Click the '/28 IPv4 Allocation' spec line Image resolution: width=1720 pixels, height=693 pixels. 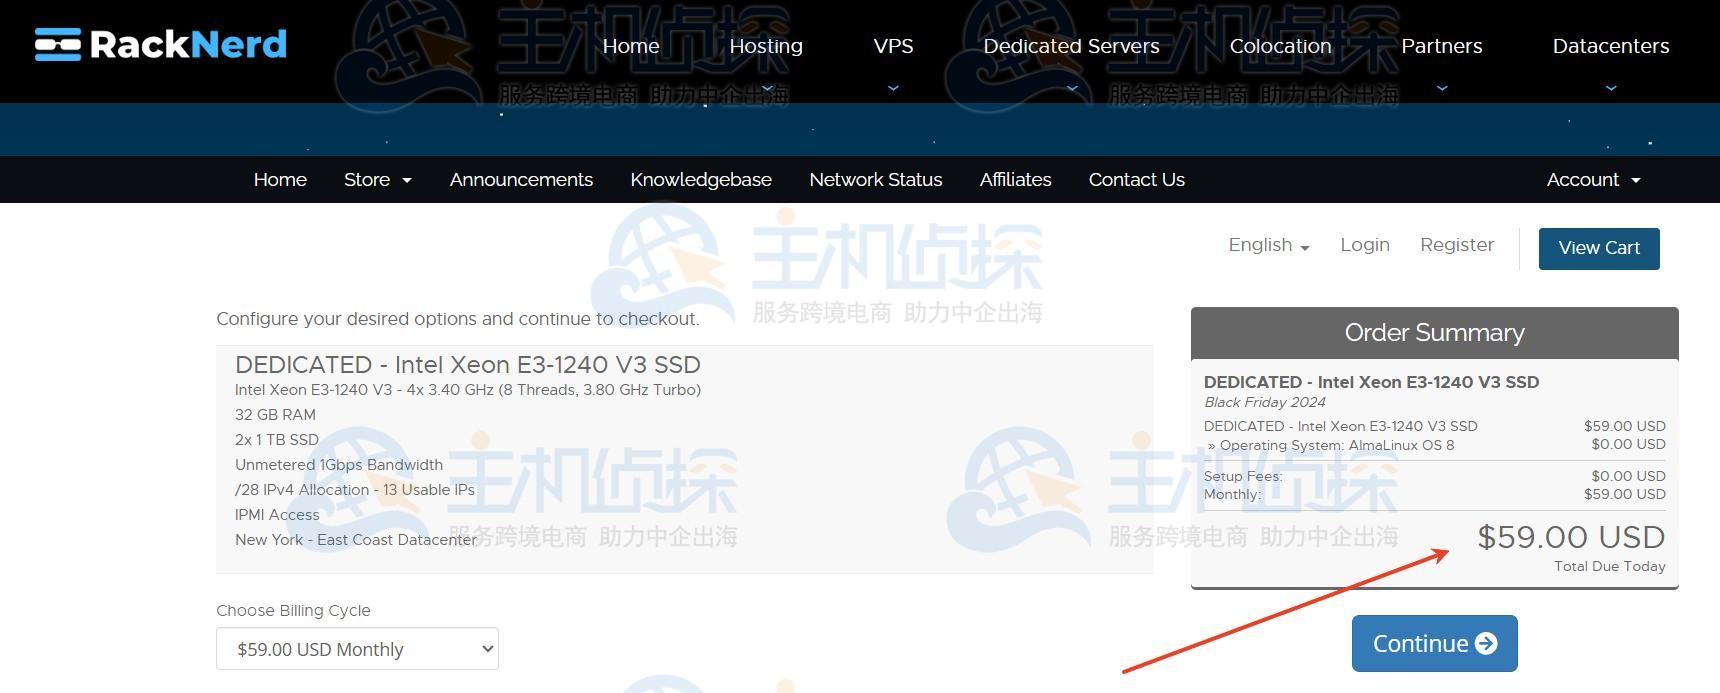point(355,490)
